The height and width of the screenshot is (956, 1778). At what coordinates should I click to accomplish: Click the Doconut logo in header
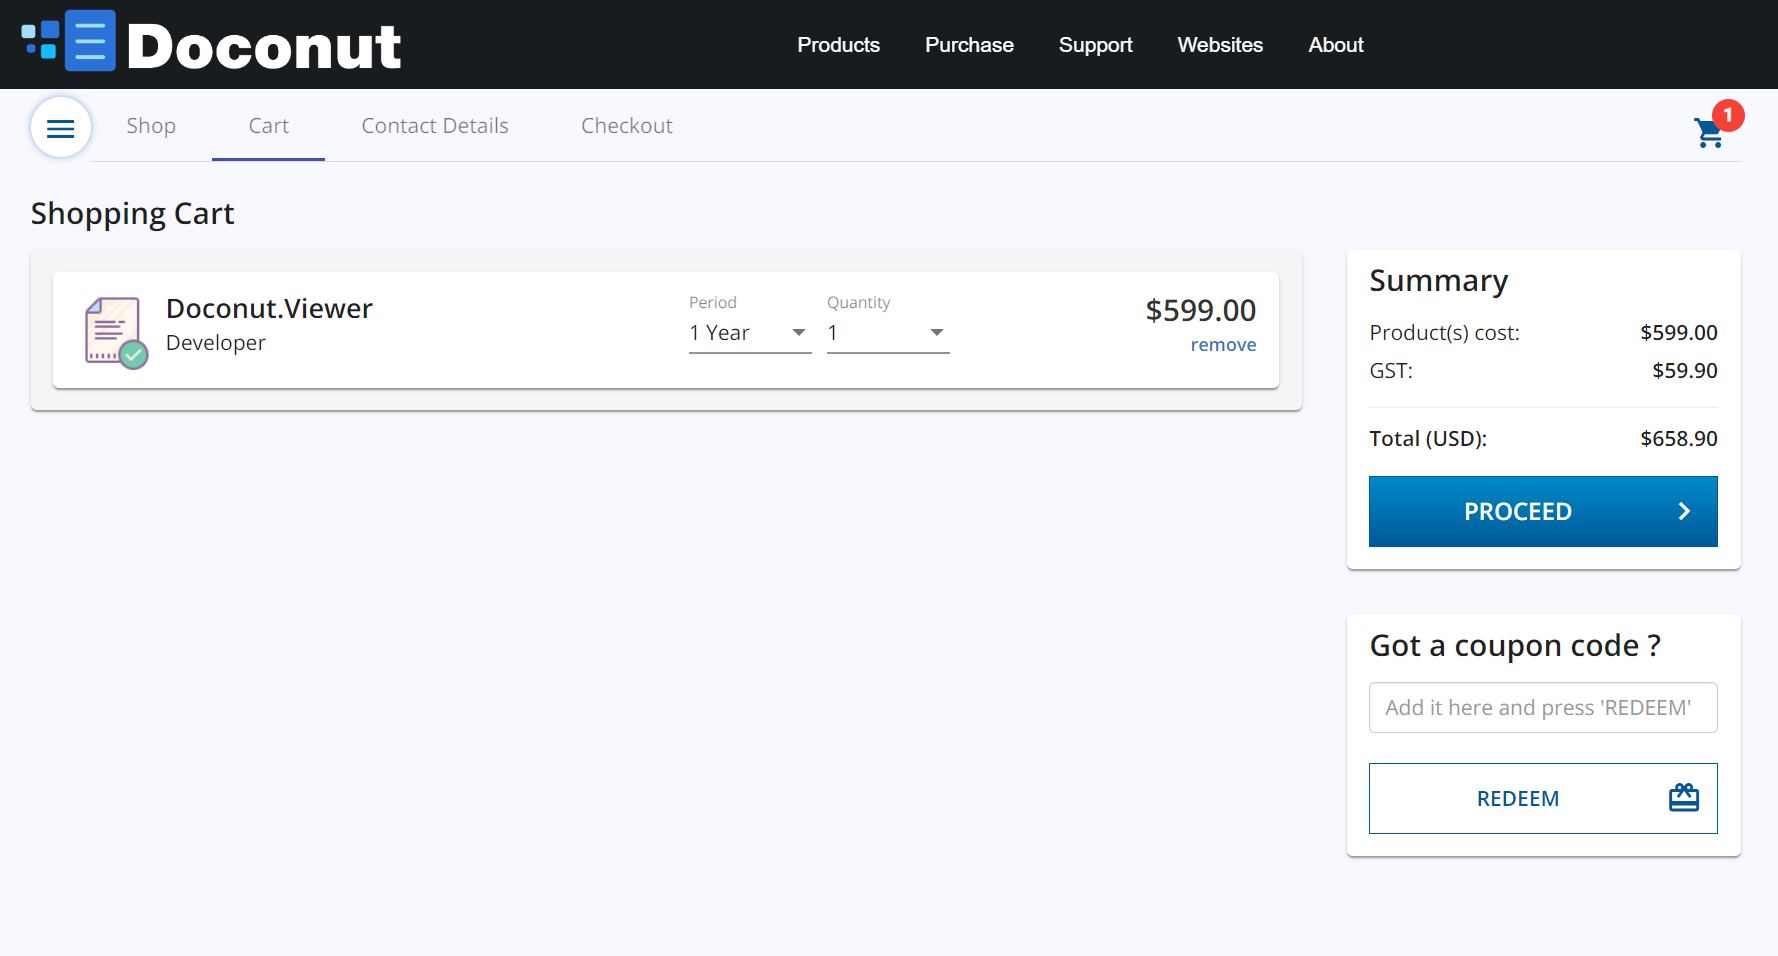point(211,44)
